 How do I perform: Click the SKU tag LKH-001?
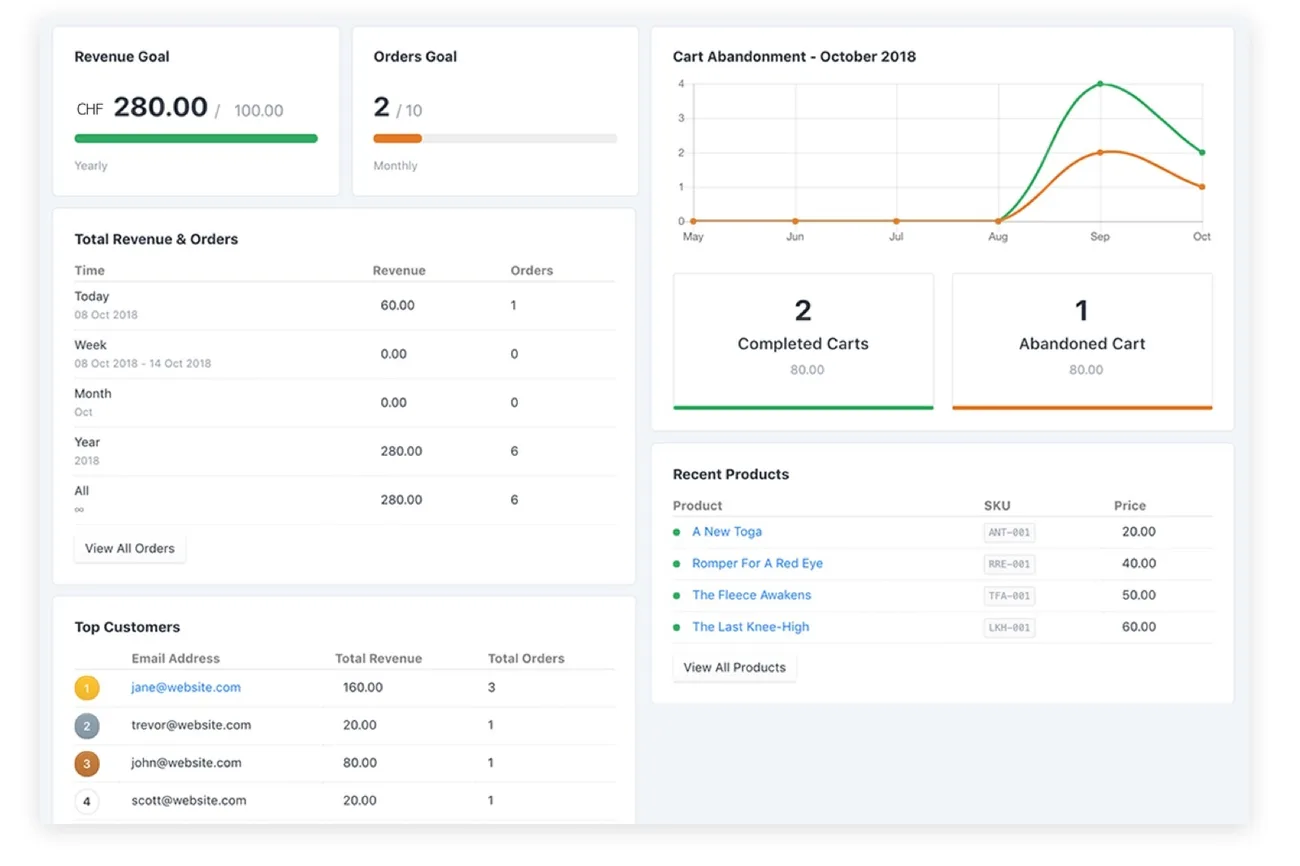(1009, 628)
